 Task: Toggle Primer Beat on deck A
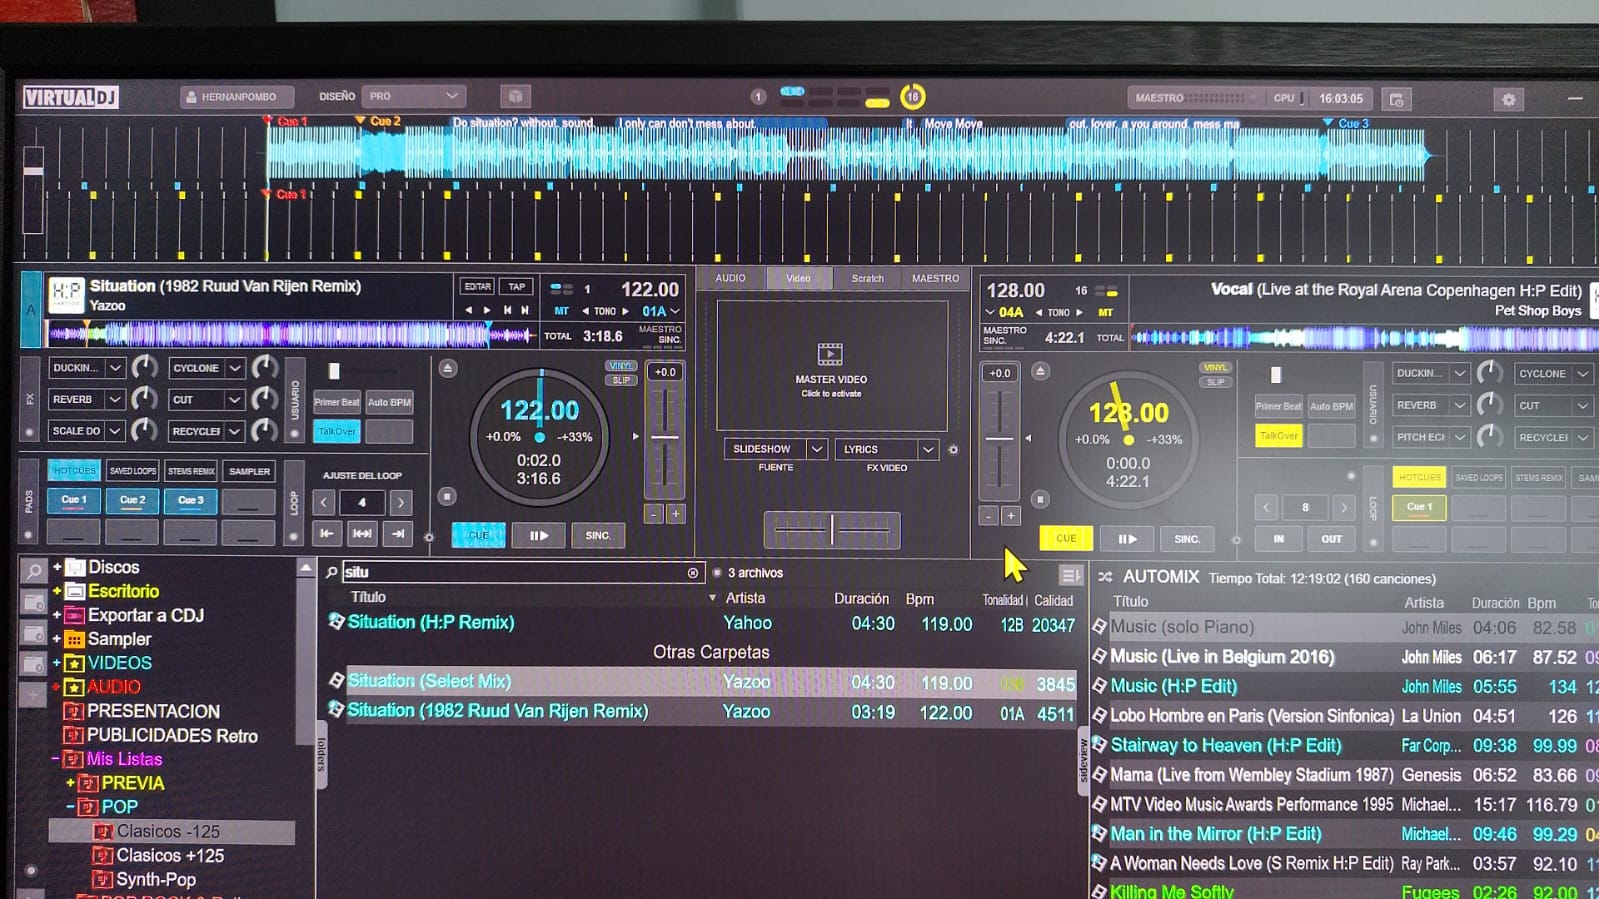coord(336,402)
